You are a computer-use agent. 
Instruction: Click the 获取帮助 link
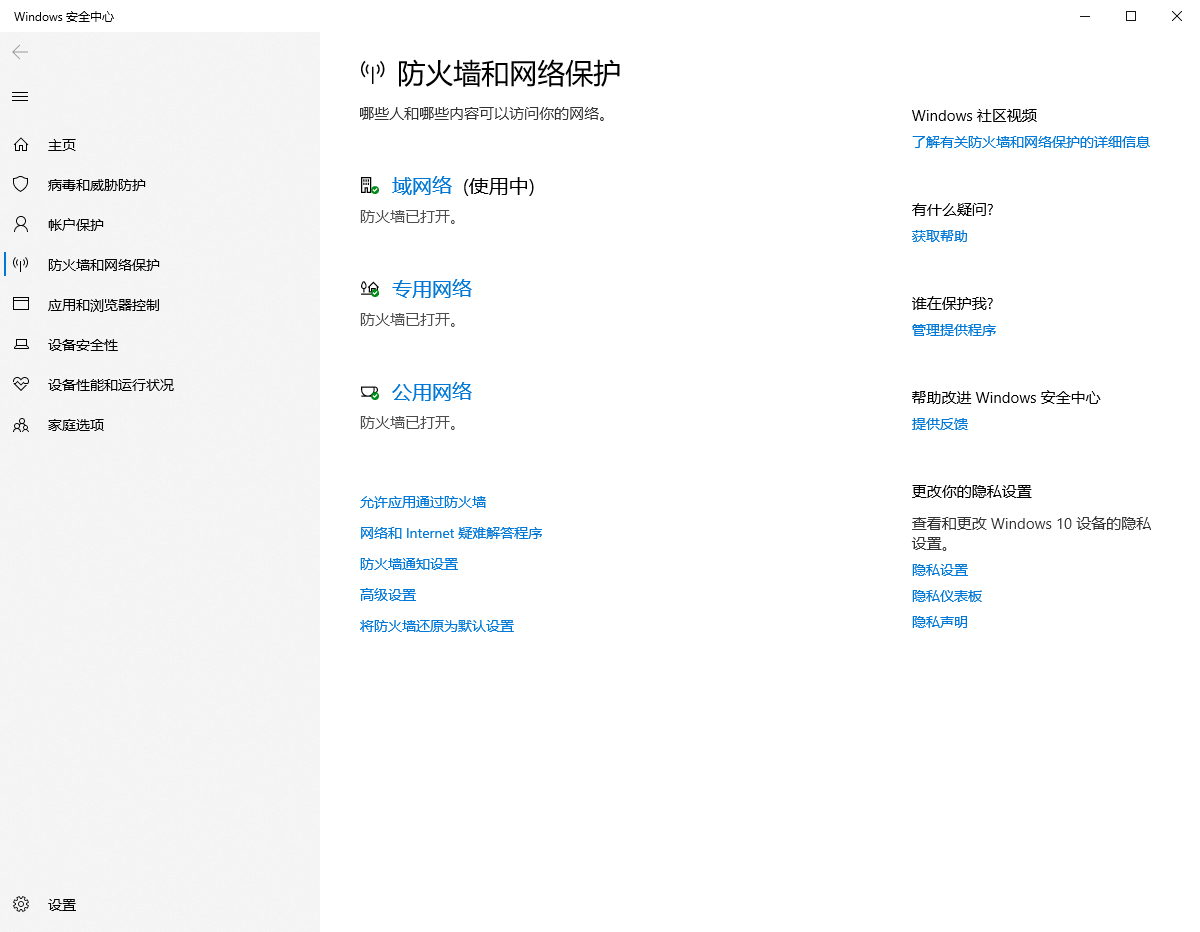tap(940, 236)
